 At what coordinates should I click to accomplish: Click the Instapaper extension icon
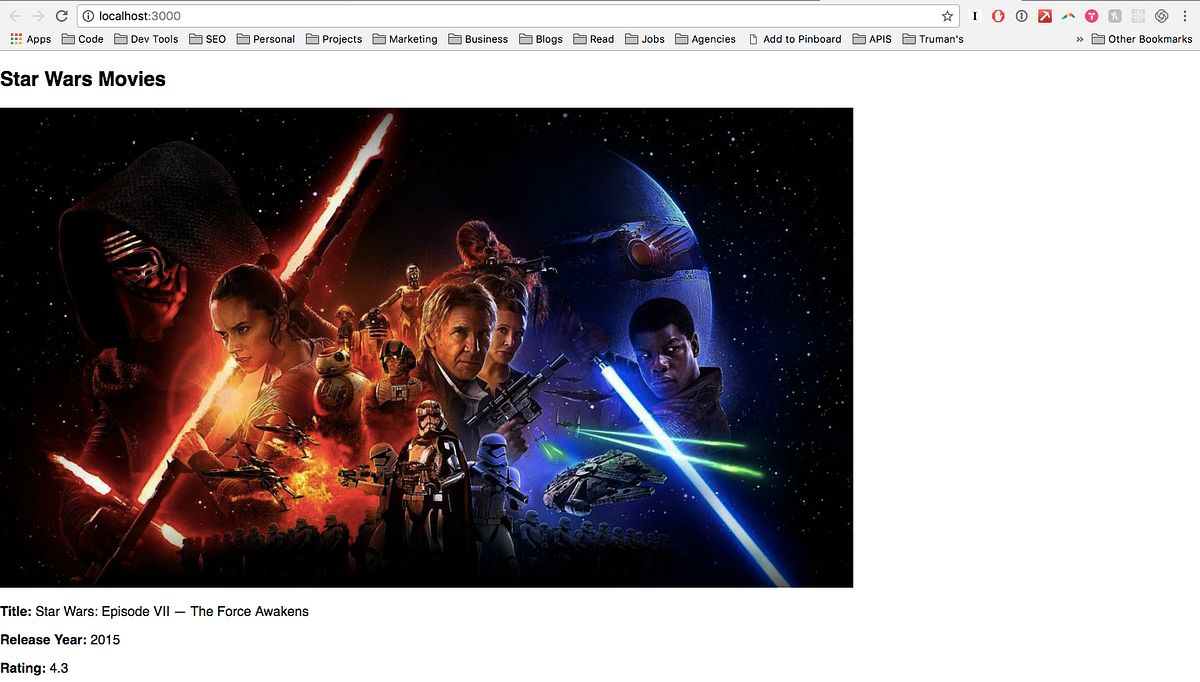point(975,16)
